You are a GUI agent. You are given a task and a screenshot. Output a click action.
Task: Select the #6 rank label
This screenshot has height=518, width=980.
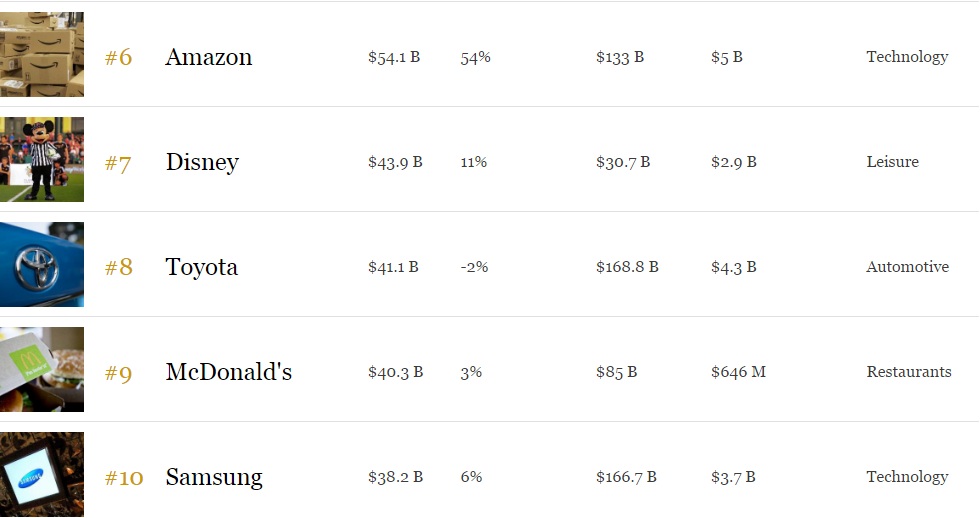point(118,57)
